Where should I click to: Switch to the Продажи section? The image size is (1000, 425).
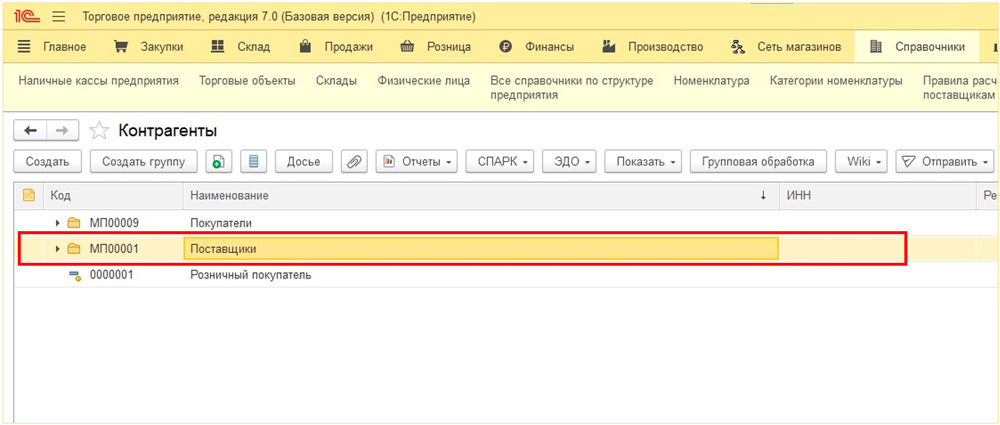point(336,47)
